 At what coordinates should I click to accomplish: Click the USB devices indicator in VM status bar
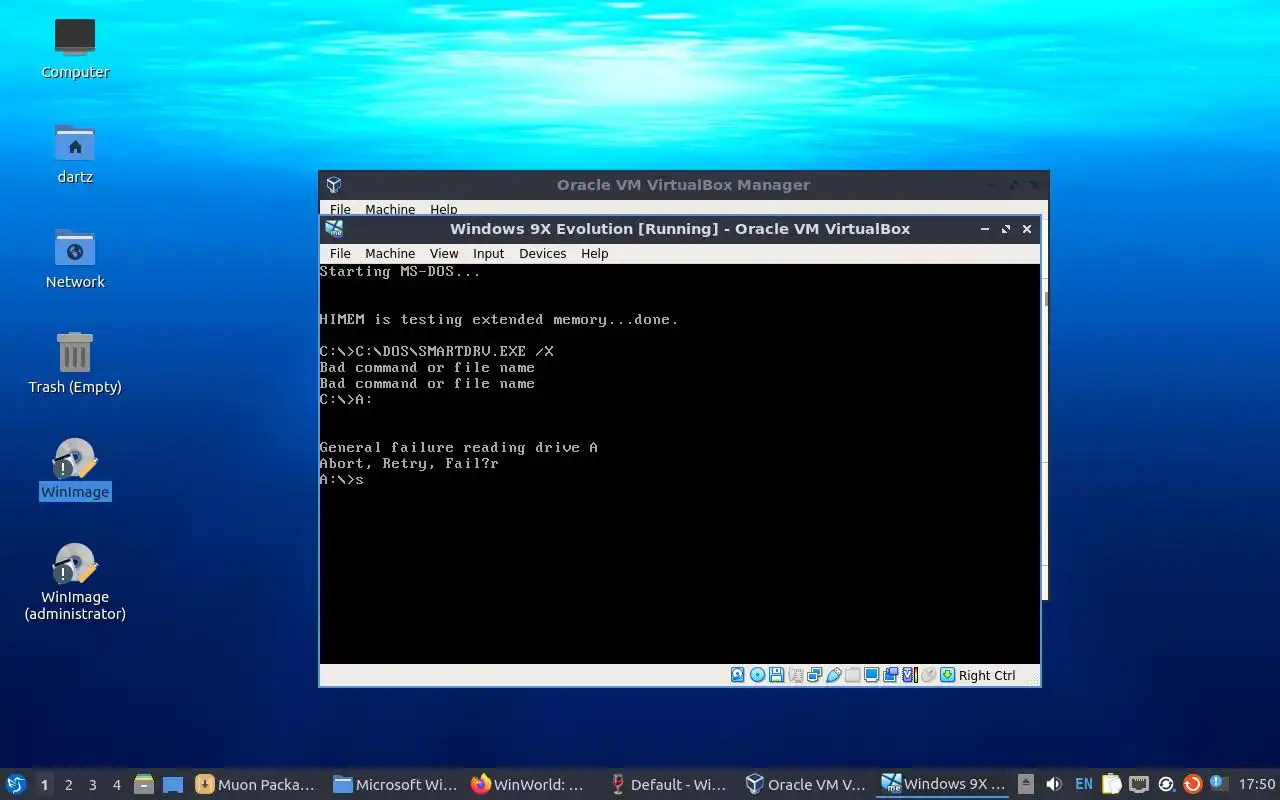(x=834, y=675)
